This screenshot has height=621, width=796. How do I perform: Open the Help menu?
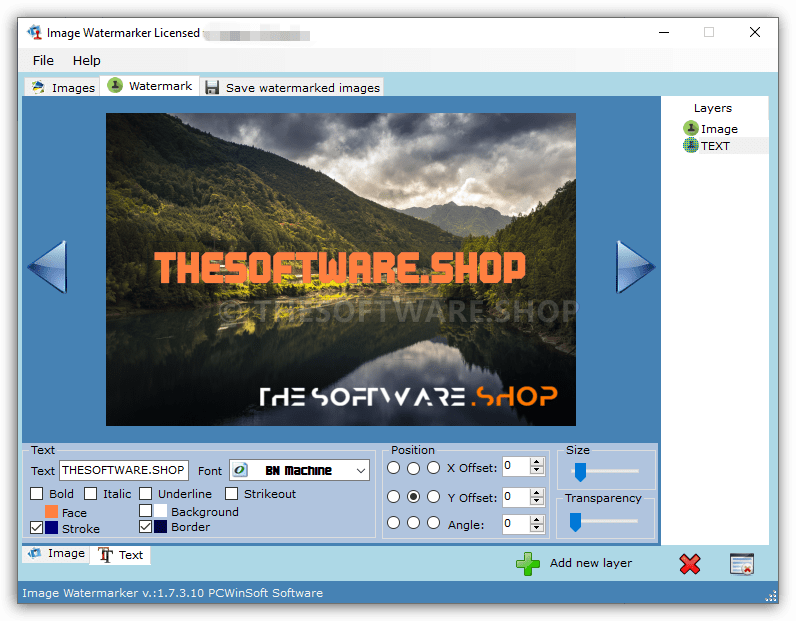pyautogui.click(x=86, y=60)
